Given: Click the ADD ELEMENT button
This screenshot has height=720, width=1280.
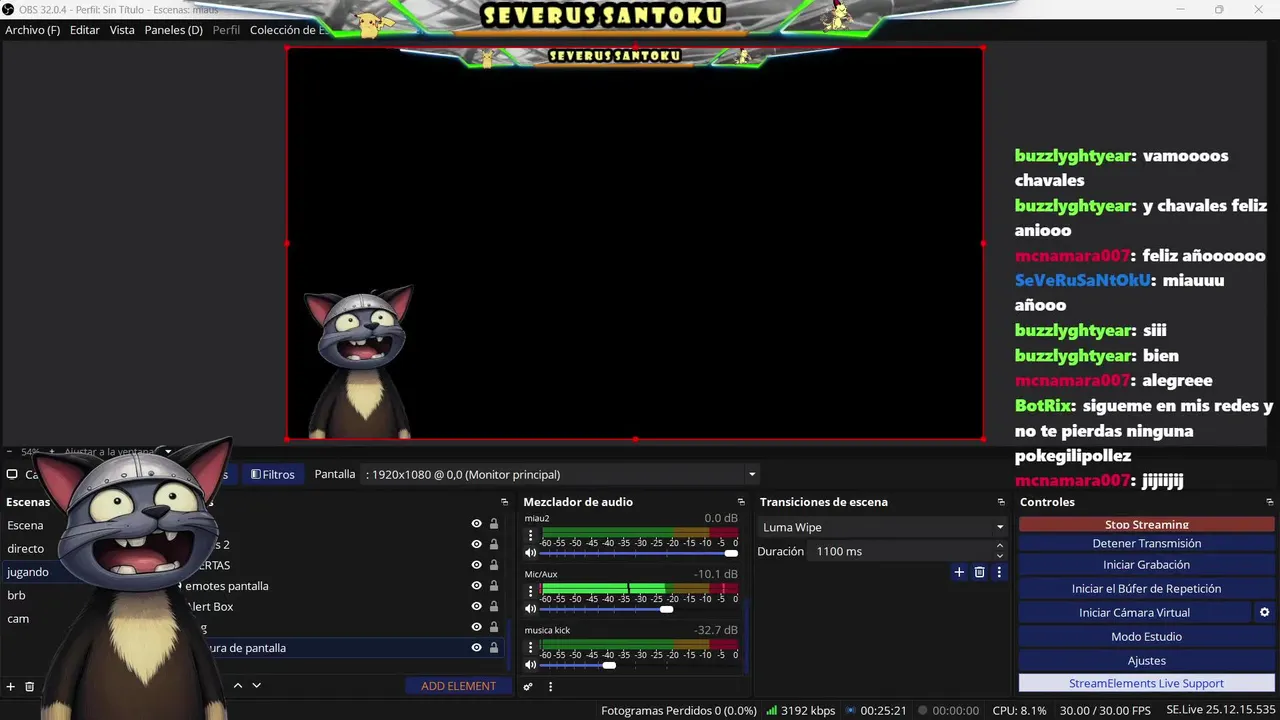Looking at the screenshot, I should (458, 686).
